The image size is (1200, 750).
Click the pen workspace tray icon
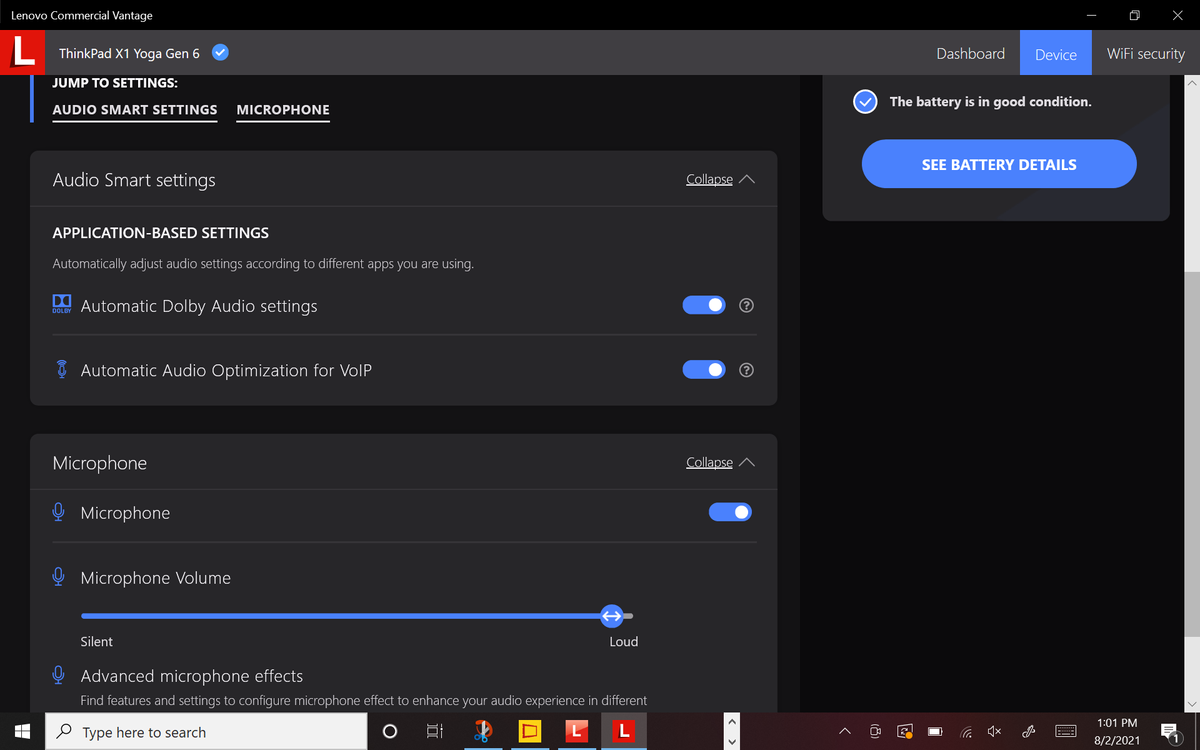click(x=1028, y=732)
